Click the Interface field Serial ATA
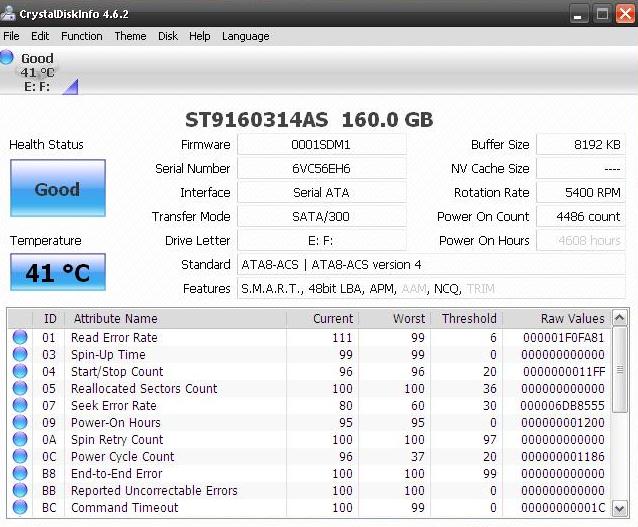Screen dimensions: 638x527 click(x=321, y=192)
